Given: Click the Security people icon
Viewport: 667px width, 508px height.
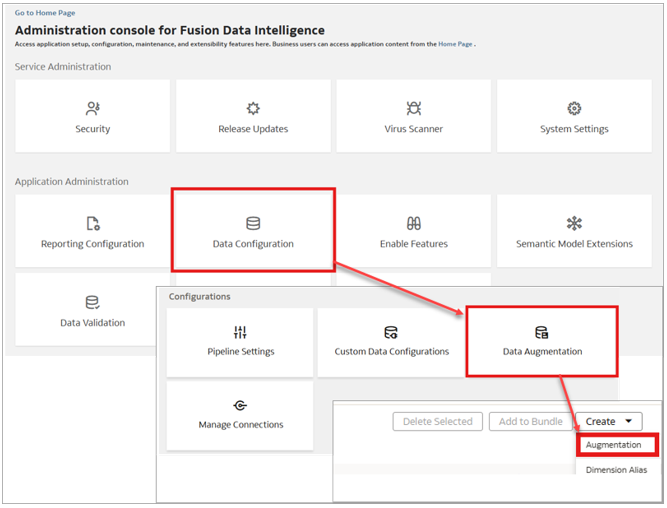Looking at the screenshot, I should click(x=93, y=108).
